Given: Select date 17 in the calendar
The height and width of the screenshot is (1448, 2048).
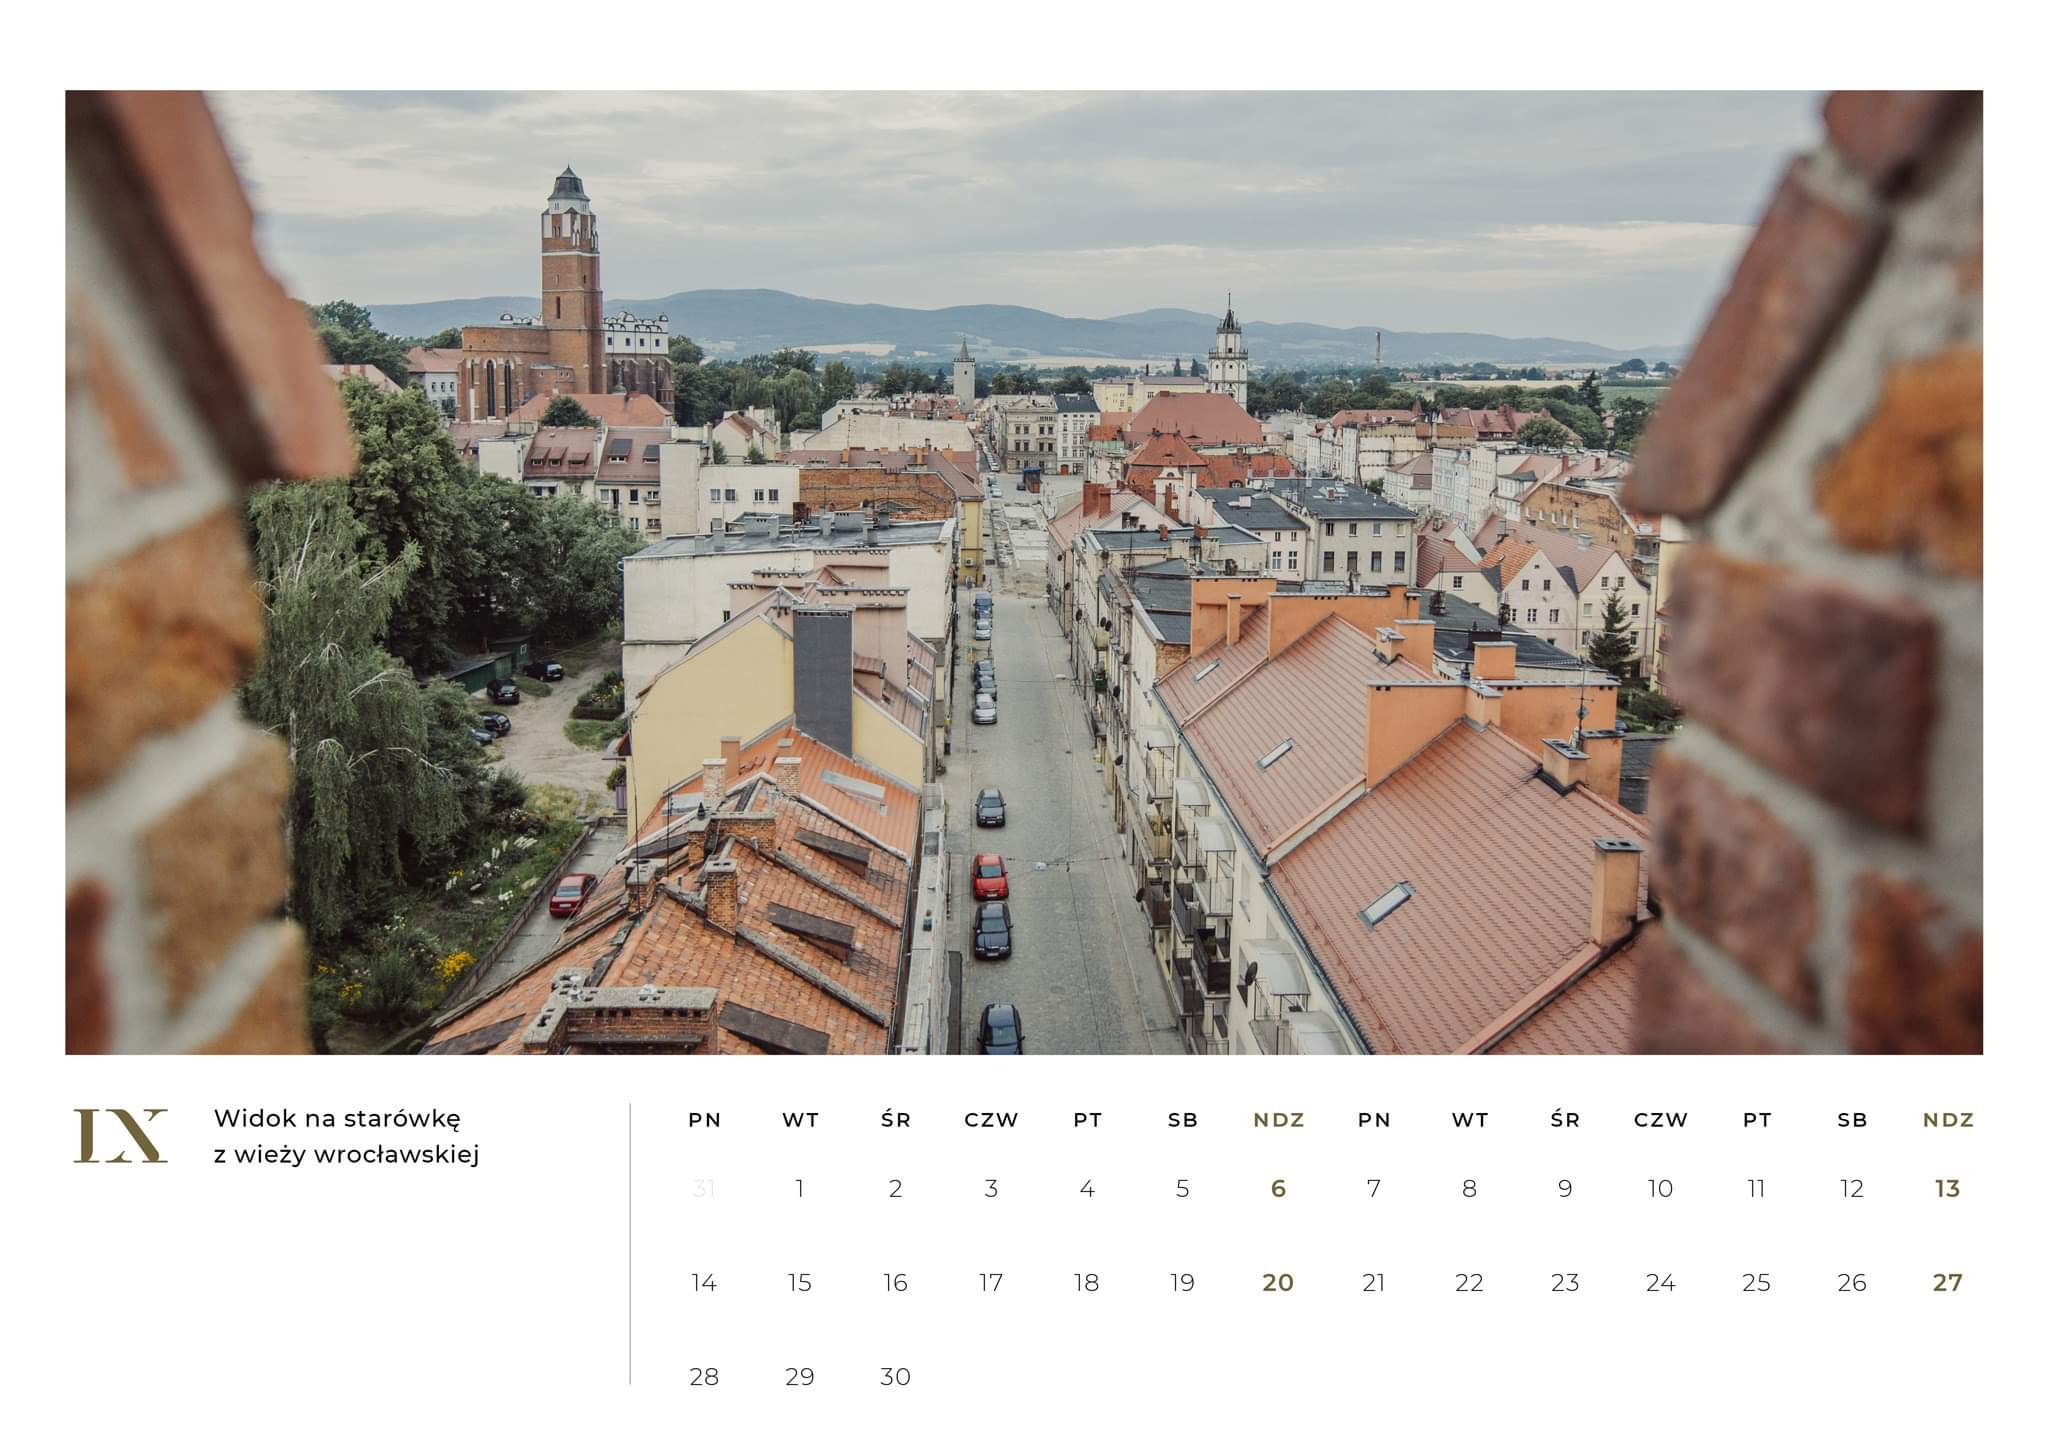Looking at the screenshot, I should [x=991, y=1283].
